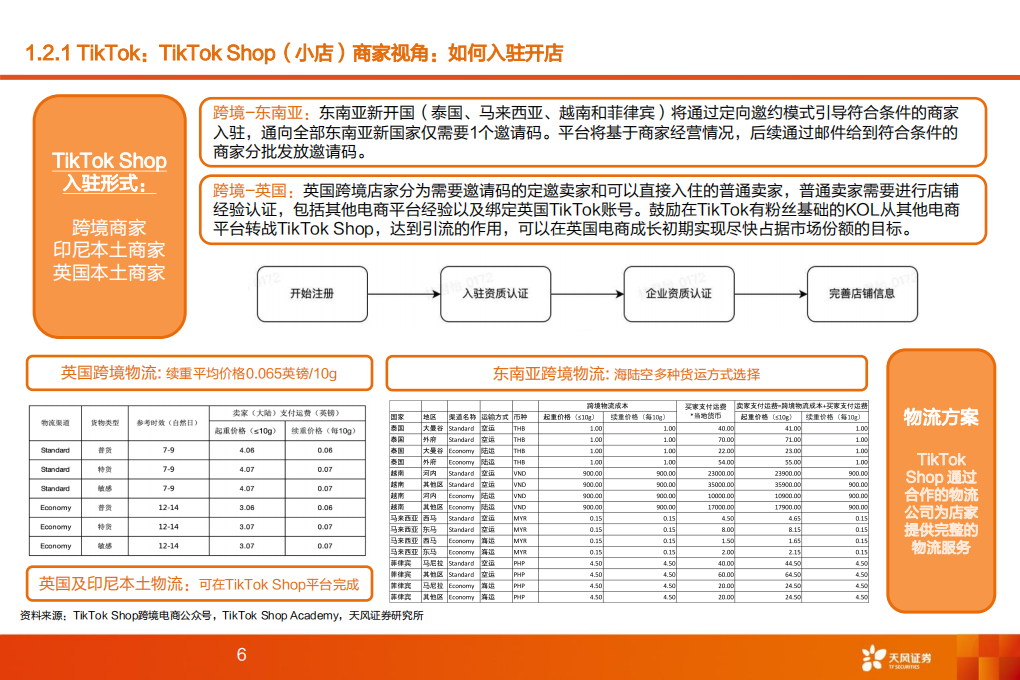The height and width of the screenshot is (680, 1020).
Task: Click page number 6 at the bottom
Action: pos(243,655)
